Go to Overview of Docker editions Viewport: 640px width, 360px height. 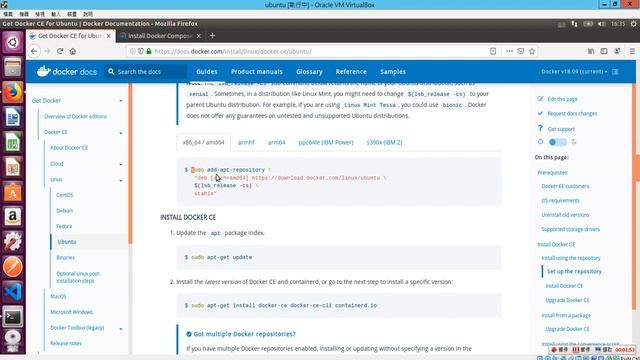point(75,116)
